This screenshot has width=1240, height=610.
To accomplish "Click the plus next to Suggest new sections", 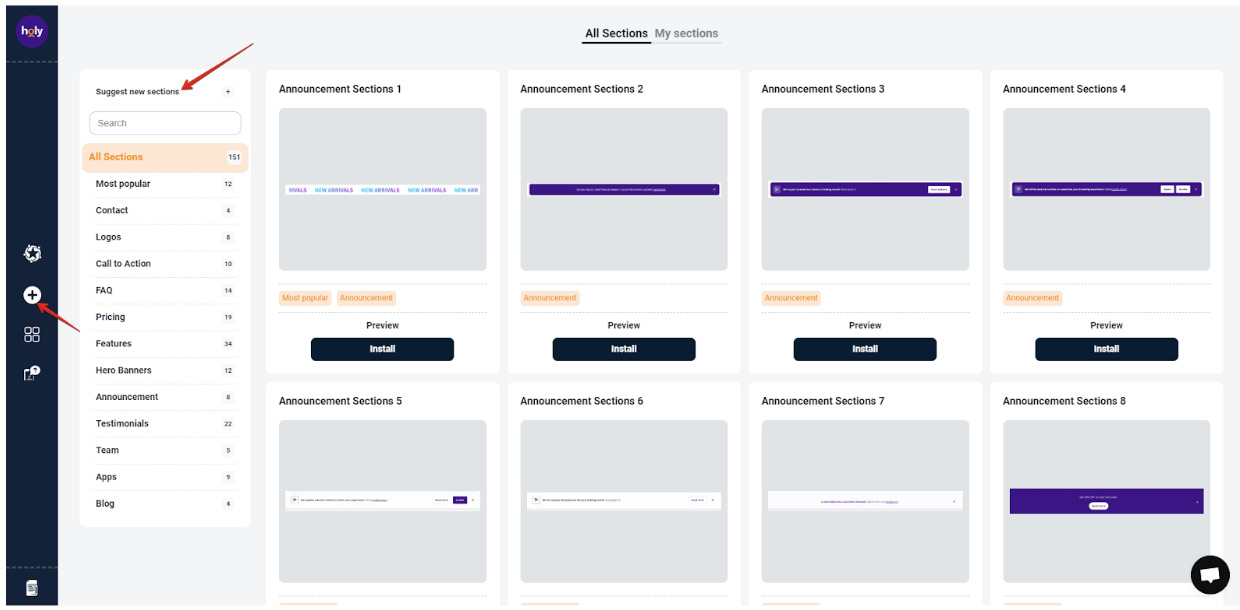I will [x=228, y=92].
